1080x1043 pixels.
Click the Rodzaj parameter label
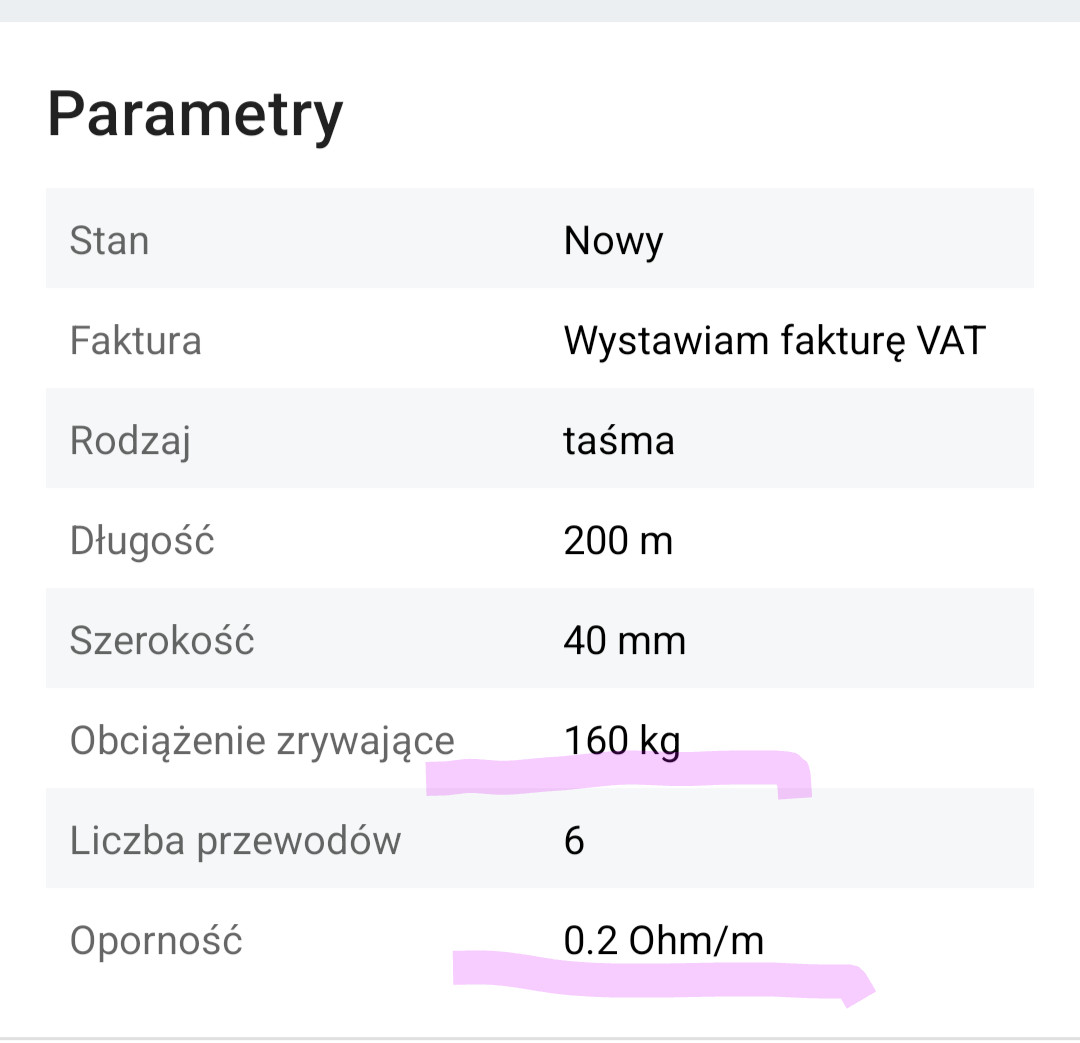point(130,441)
